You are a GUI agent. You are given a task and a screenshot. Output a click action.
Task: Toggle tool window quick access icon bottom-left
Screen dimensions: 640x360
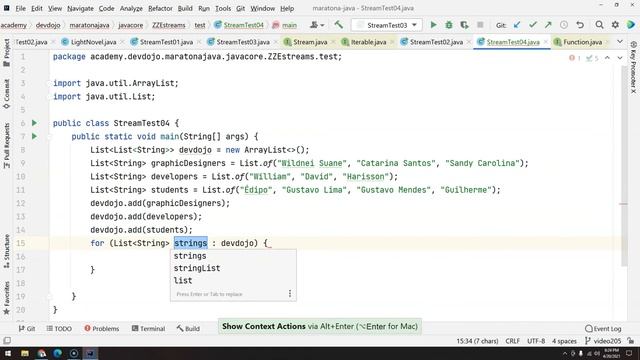coord(7,340)
